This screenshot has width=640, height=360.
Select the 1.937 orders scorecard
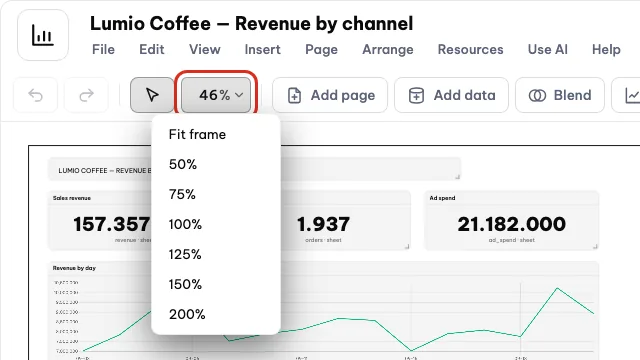tap(345, 220)
